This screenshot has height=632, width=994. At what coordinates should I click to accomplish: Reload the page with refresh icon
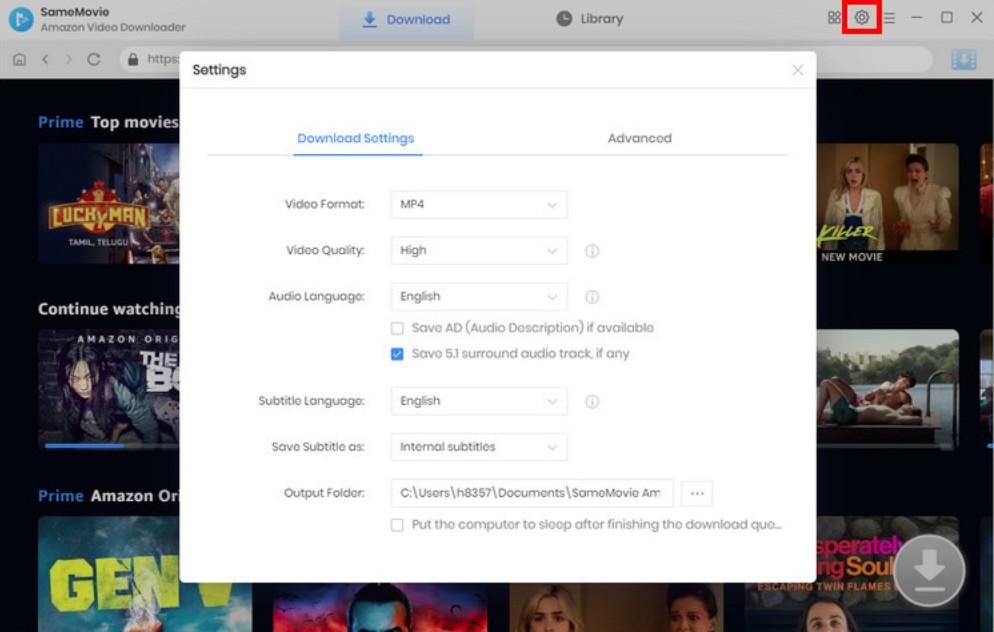point(94,60)
